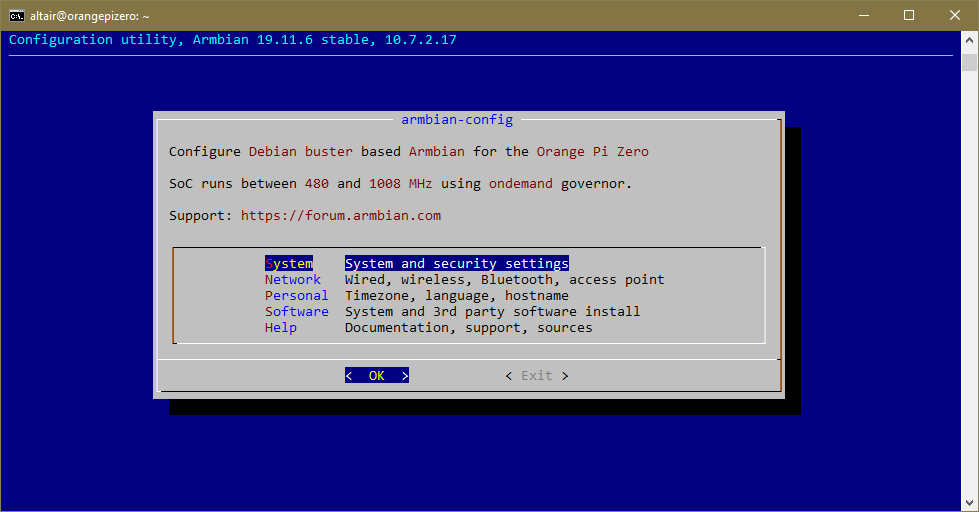Maximize the terminal window
The height and width of the screenshot is (512, 979).
tap(909, 15)
